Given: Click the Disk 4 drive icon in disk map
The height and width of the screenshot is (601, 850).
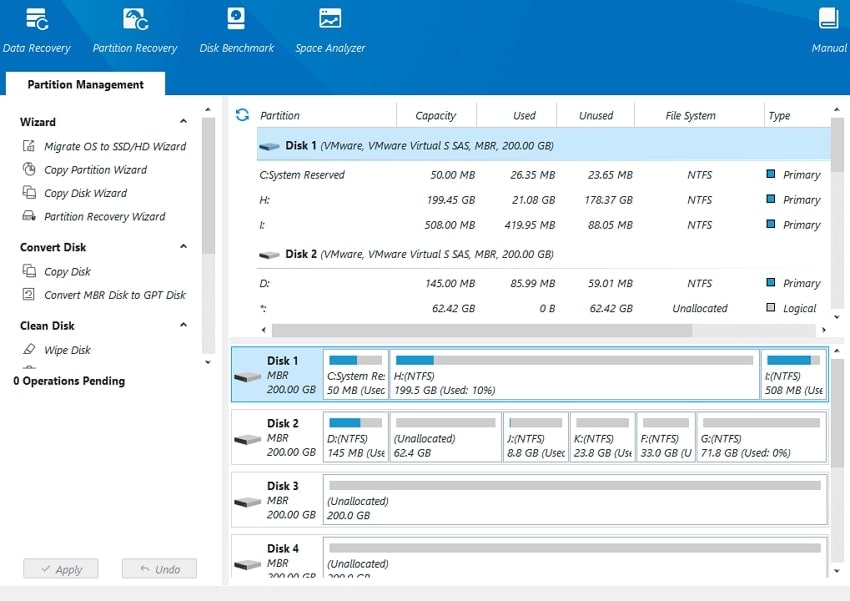Looking at the screenshot, I should [x=248, y=564].
